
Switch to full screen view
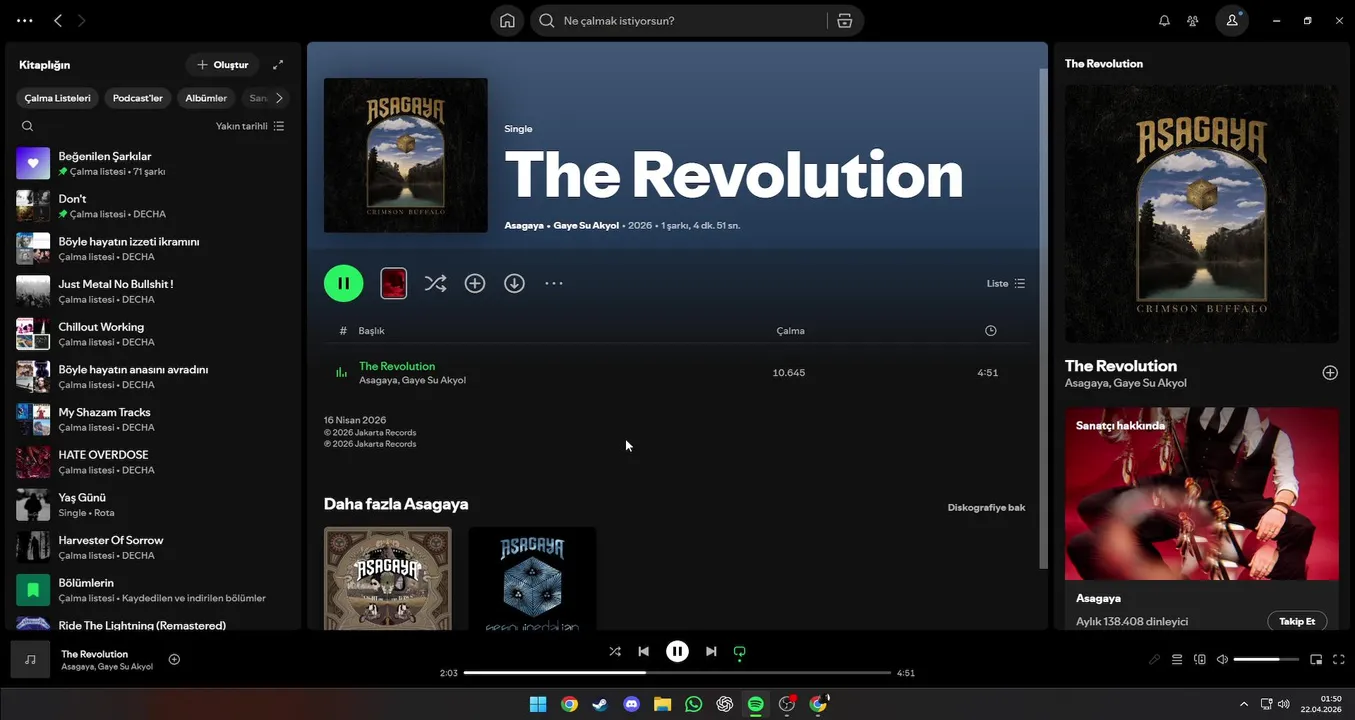tap(1340, 659)
